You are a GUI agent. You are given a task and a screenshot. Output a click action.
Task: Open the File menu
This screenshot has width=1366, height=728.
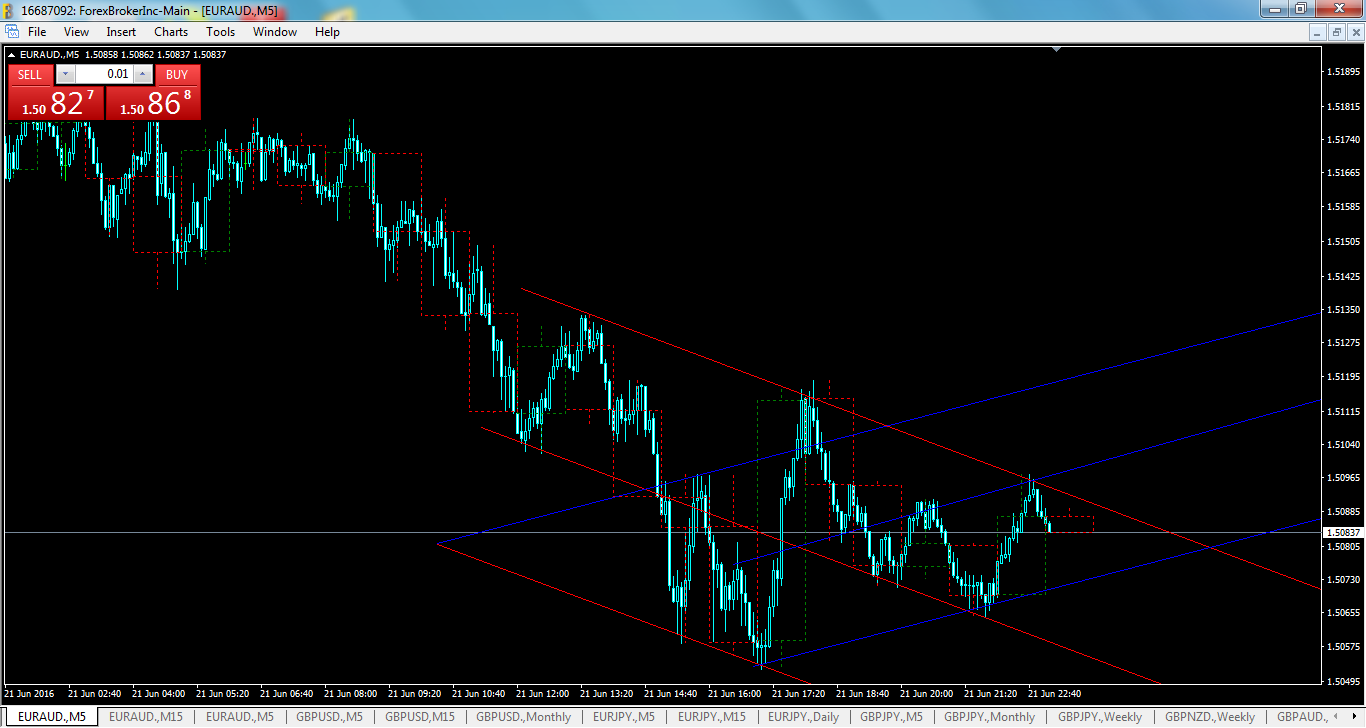pos(36,31)
